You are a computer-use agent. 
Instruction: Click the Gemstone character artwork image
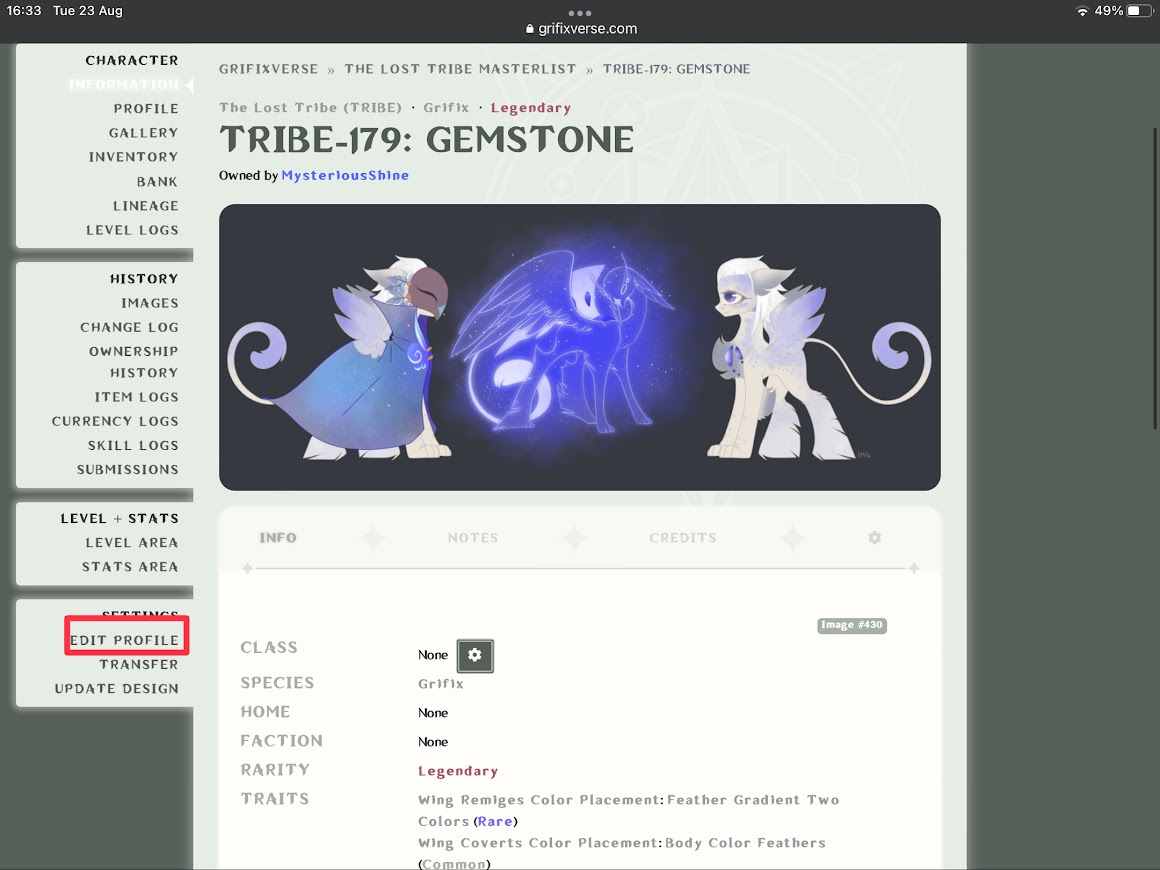[x=579, y=347]
